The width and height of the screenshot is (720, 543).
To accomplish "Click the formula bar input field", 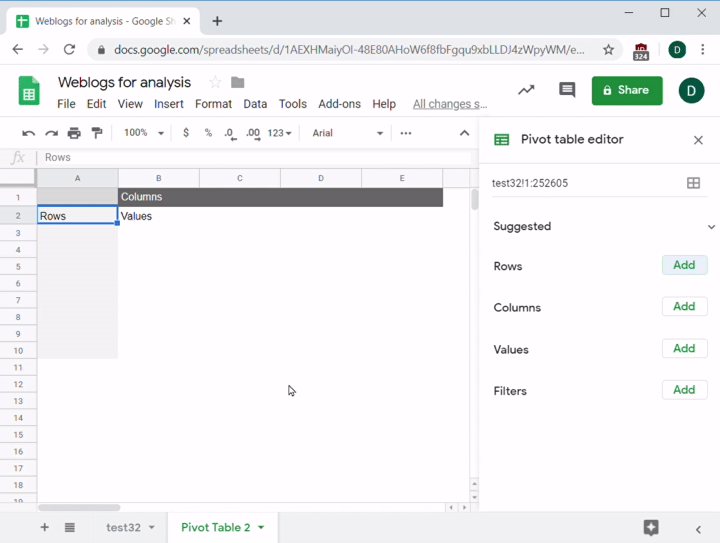I will [x=250, y=157].
